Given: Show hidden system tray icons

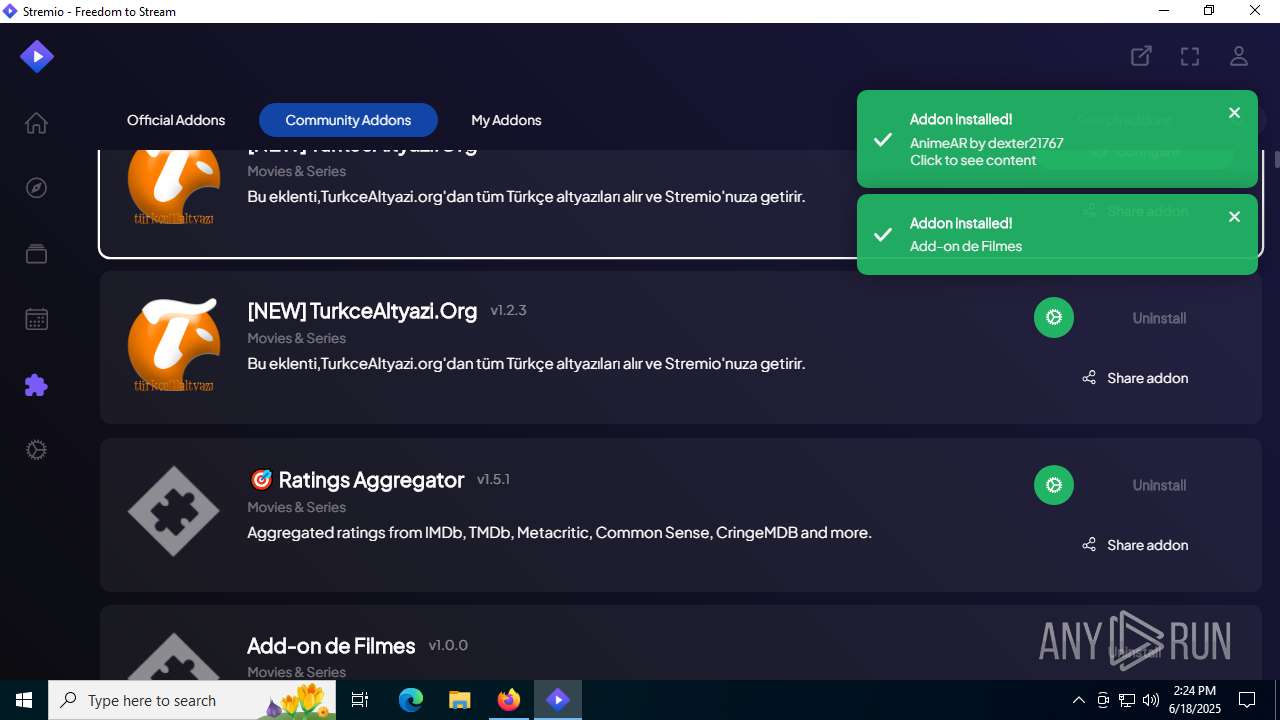Looking at the screenshot, I should (1078, 700).
